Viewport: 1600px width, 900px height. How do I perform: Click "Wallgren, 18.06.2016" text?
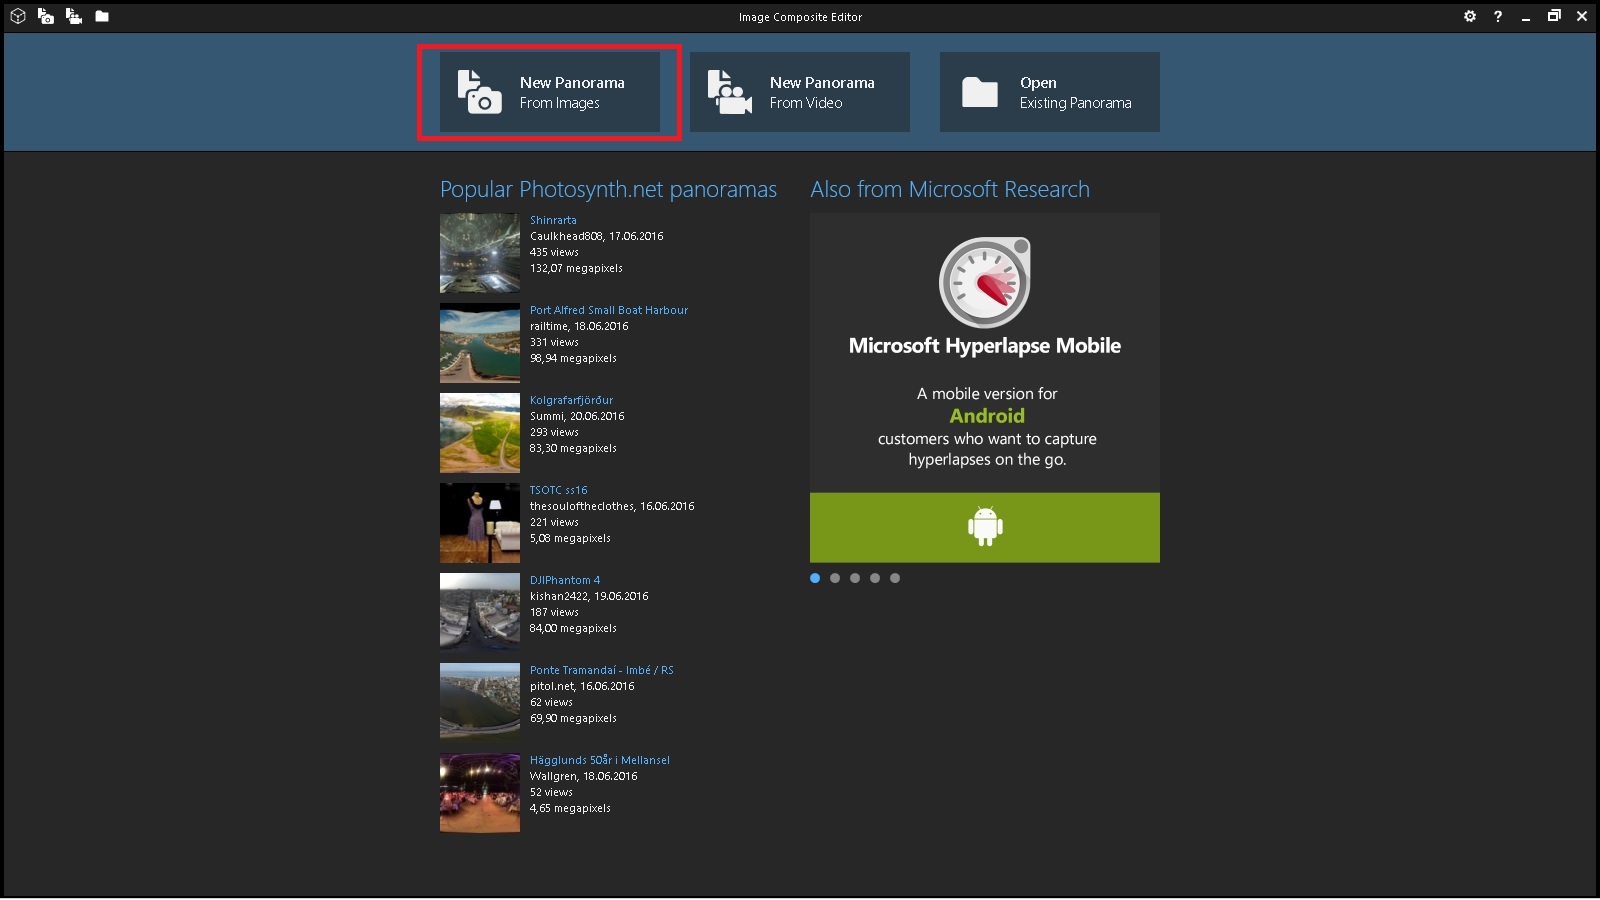tap(583, 776)
